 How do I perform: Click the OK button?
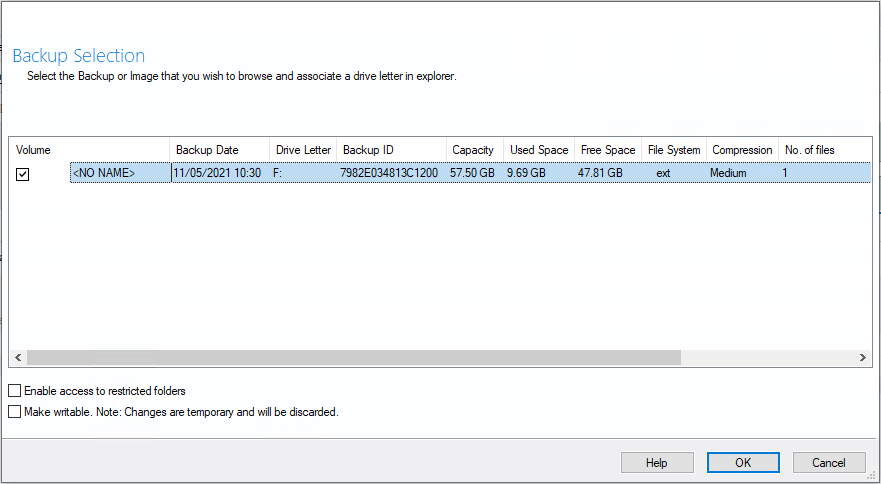click(743, 463)
